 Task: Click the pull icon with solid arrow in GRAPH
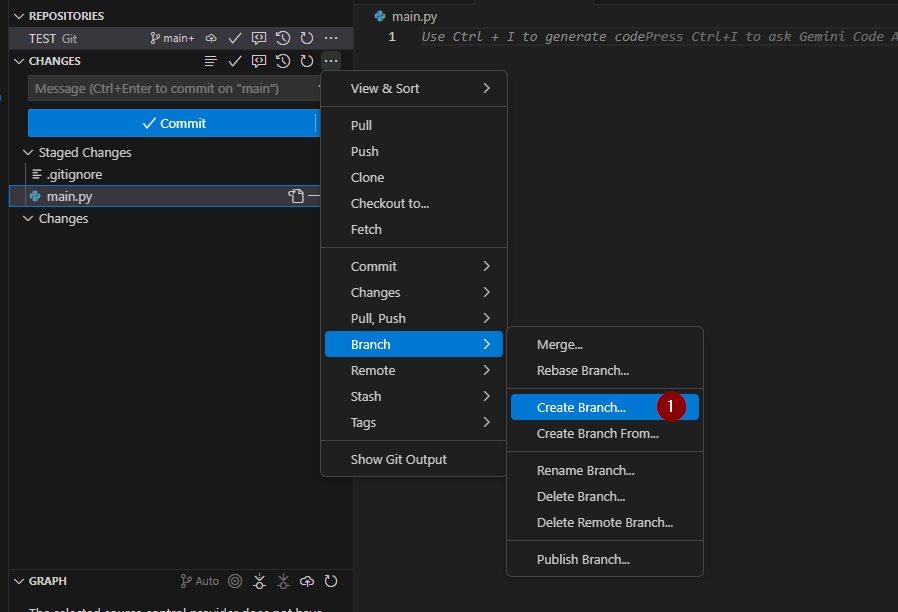(283, 581)
